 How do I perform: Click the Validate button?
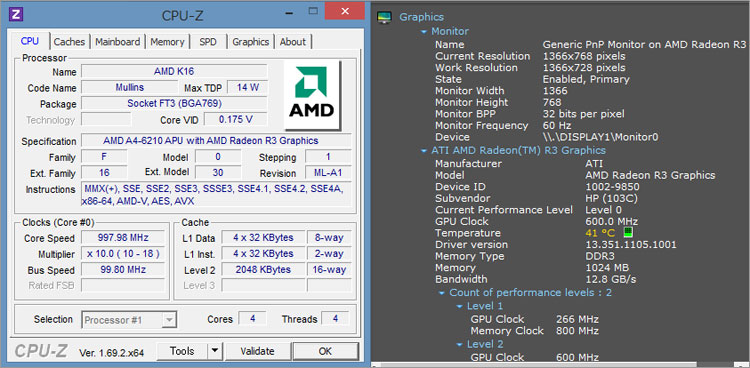click(x=257, y=352)
